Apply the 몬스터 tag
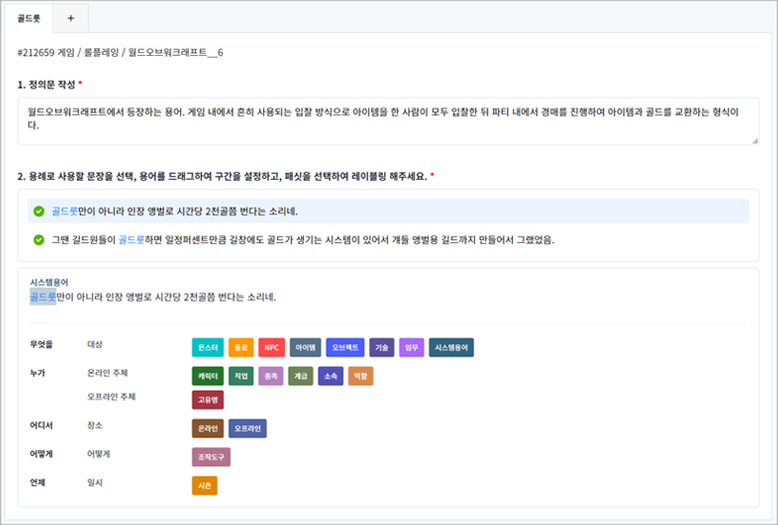778x525 pixels. click(208, 347)
